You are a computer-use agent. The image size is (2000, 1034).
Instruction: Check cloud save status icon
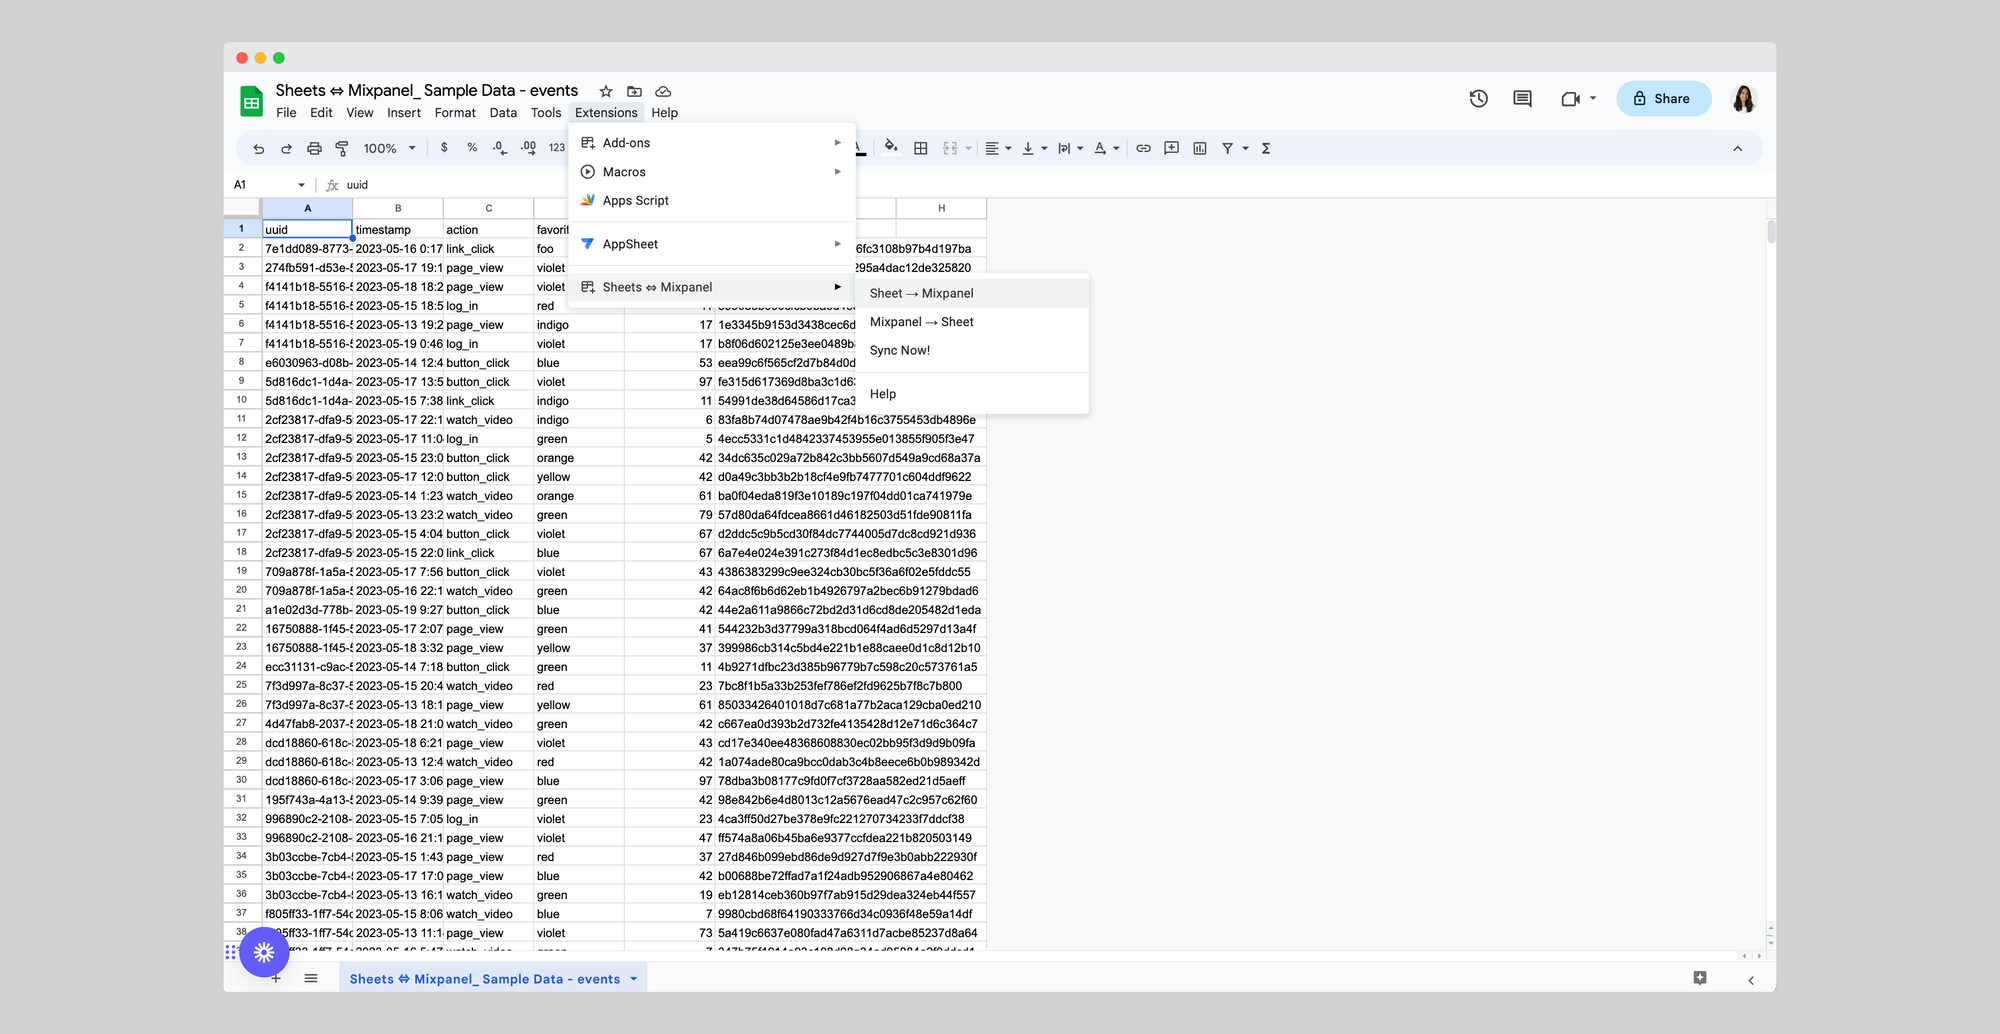663,91
